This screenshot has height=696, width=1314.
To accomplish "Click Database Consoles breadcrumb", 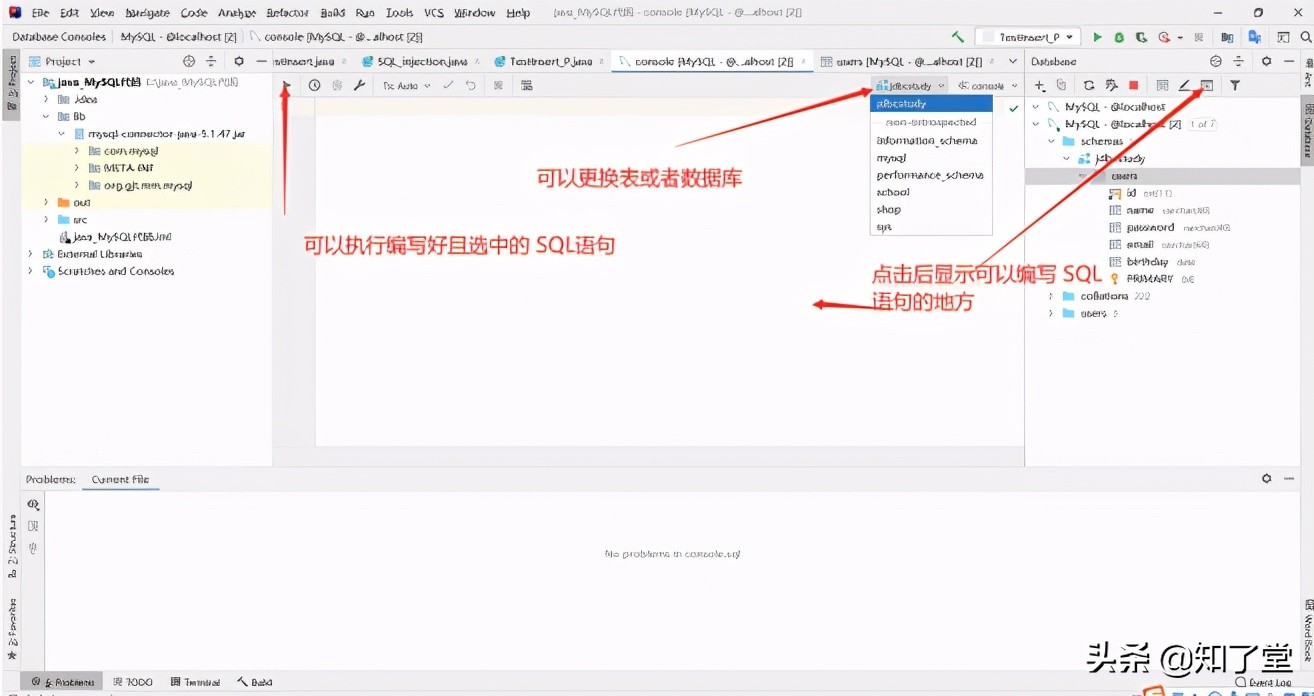I will click(x=59, y=37).
